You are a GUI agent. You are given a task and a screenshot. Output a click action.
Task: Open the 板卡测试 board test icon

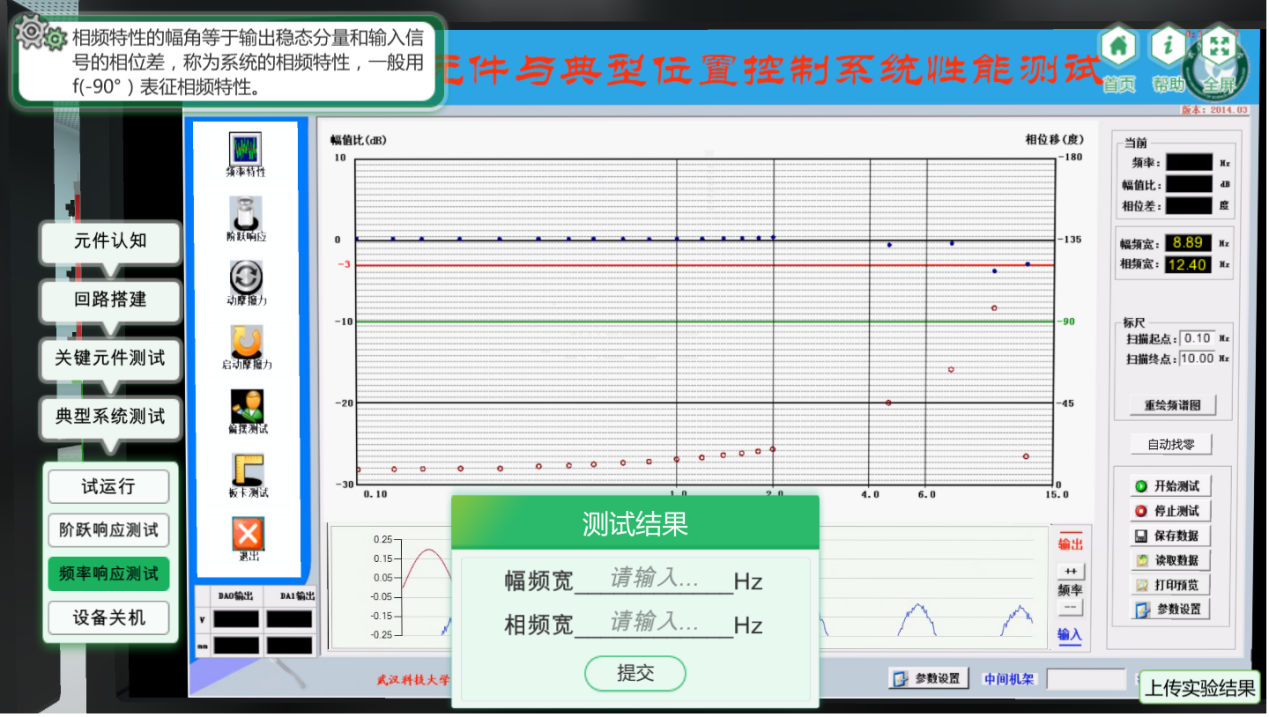[x=246, y=471]
